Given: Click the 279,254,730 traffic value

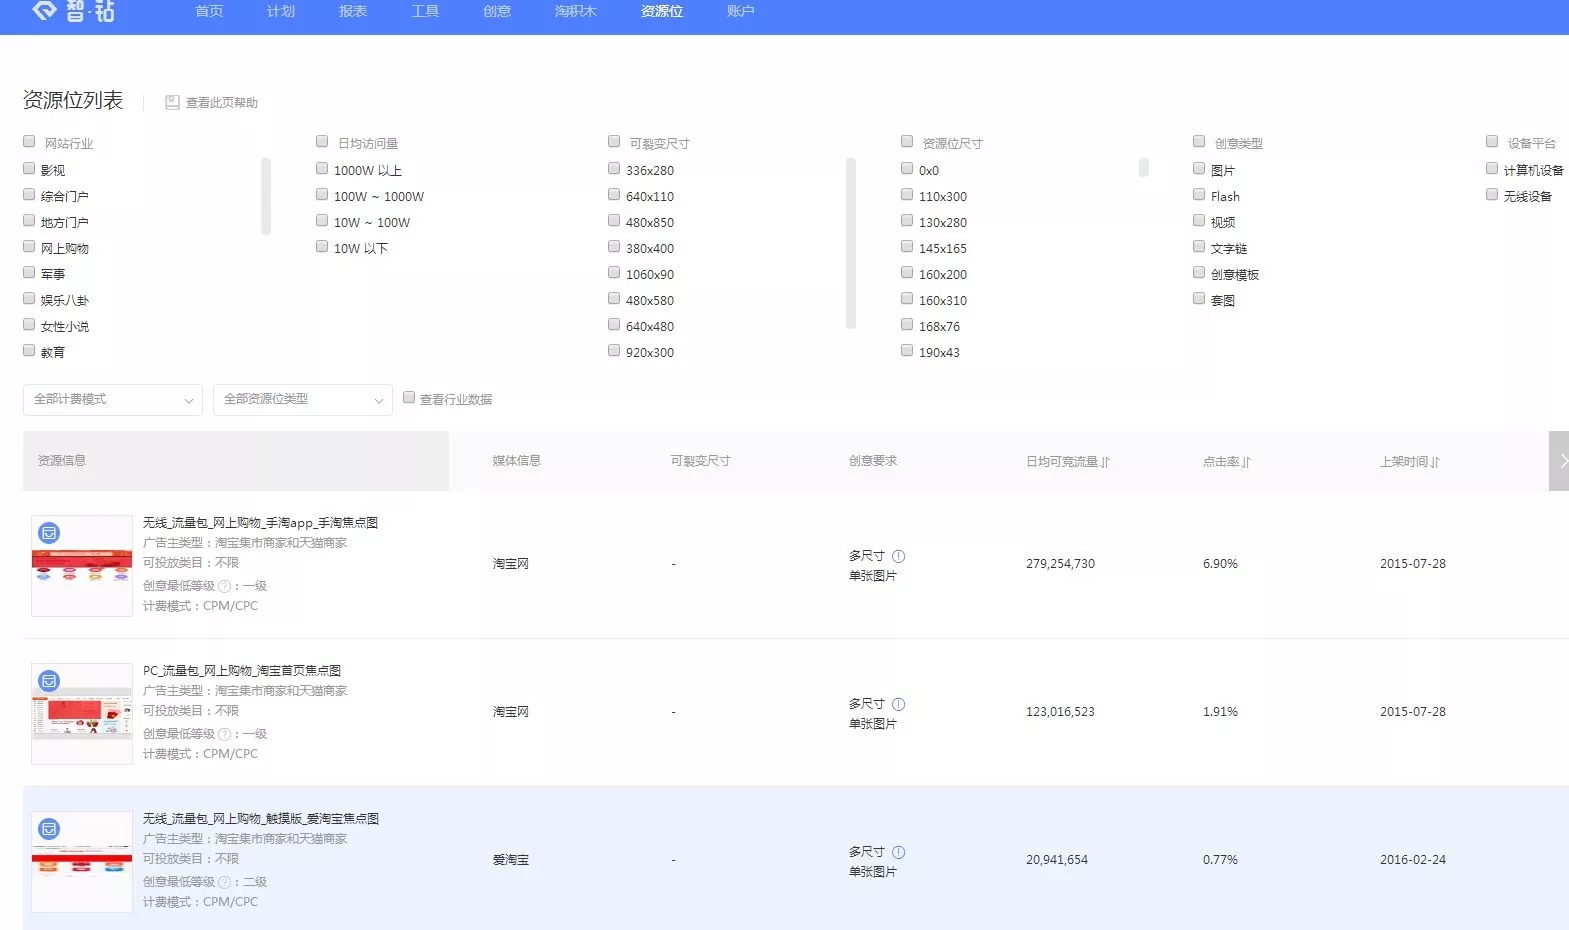Looking at the screenshot, I should coord(1060,564).
